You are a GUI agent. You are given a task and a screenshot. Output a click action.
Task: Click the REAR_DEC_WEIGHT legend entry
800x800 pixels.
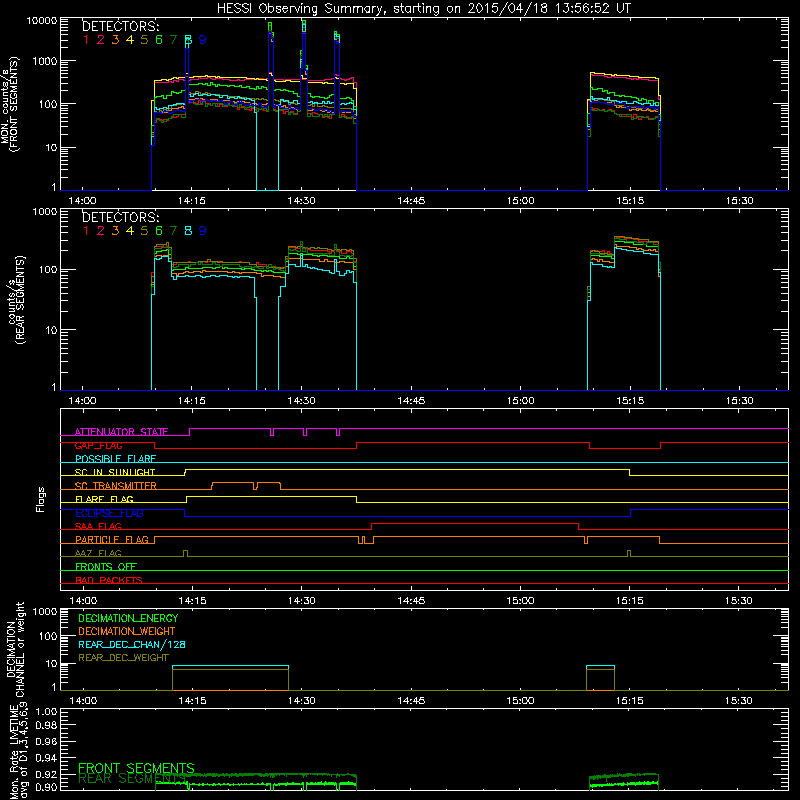pos(123,658)
